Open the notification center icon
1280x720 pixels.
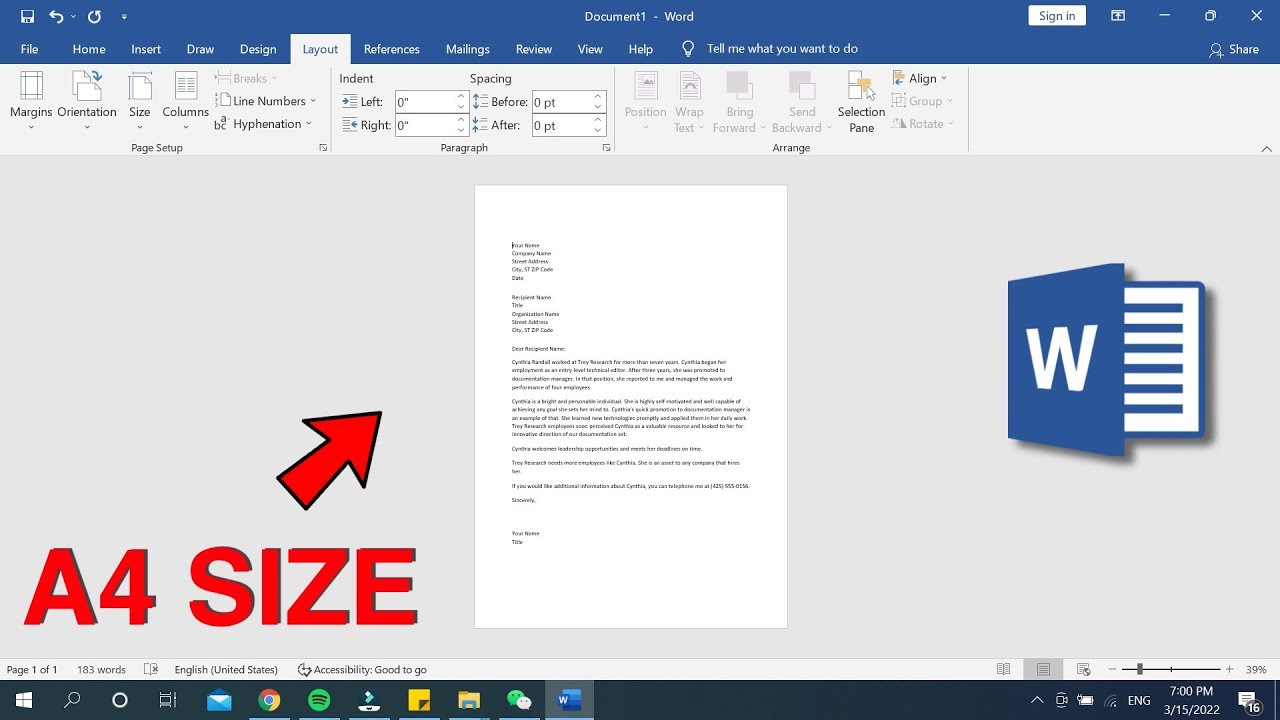1249,701
